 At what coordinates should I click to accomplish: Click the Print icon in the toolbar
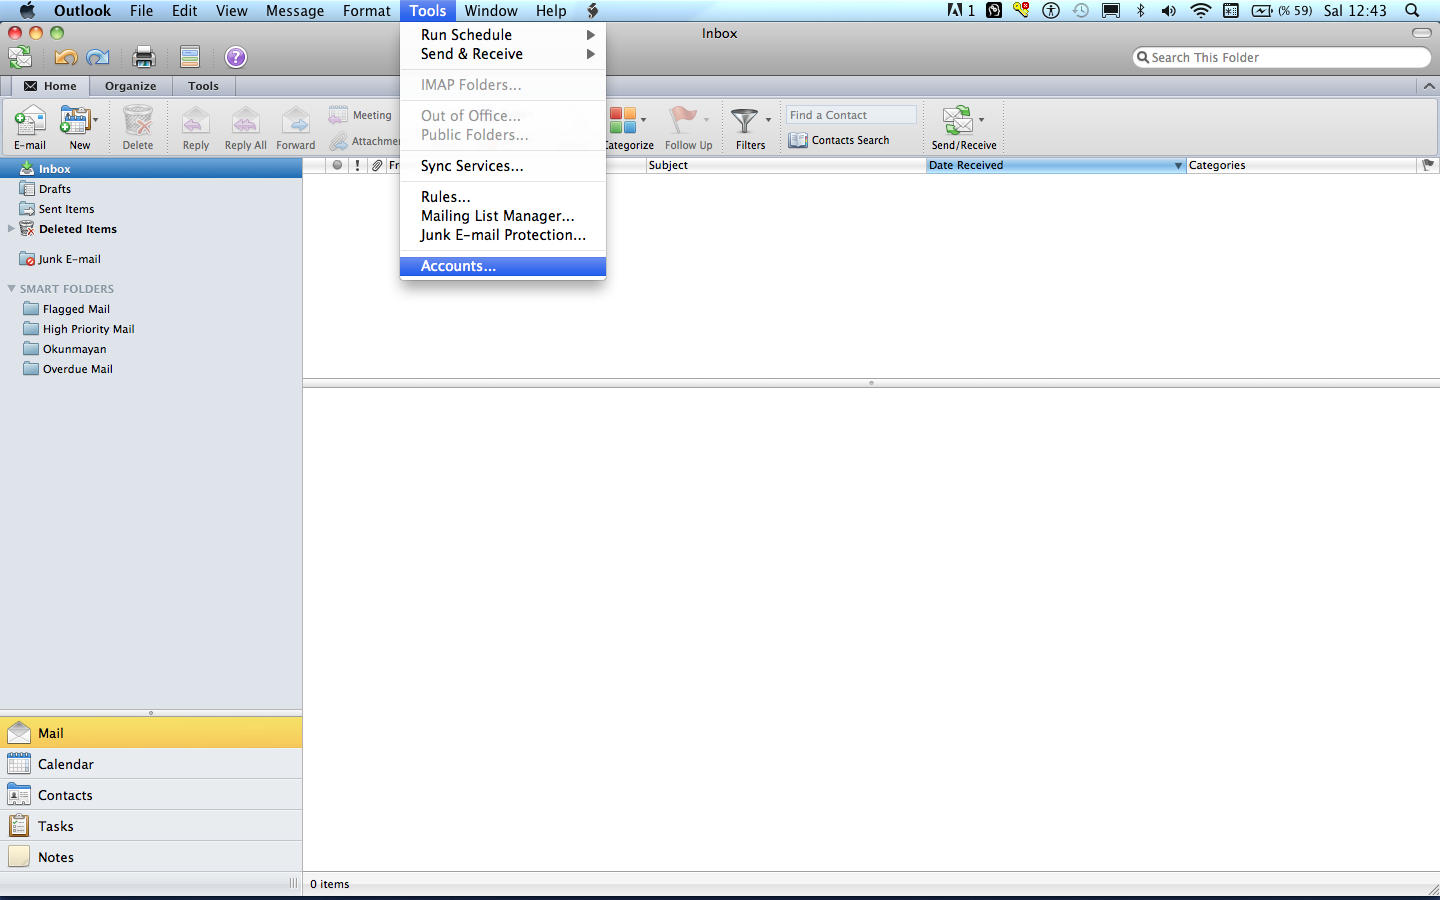tap(144, 57)
